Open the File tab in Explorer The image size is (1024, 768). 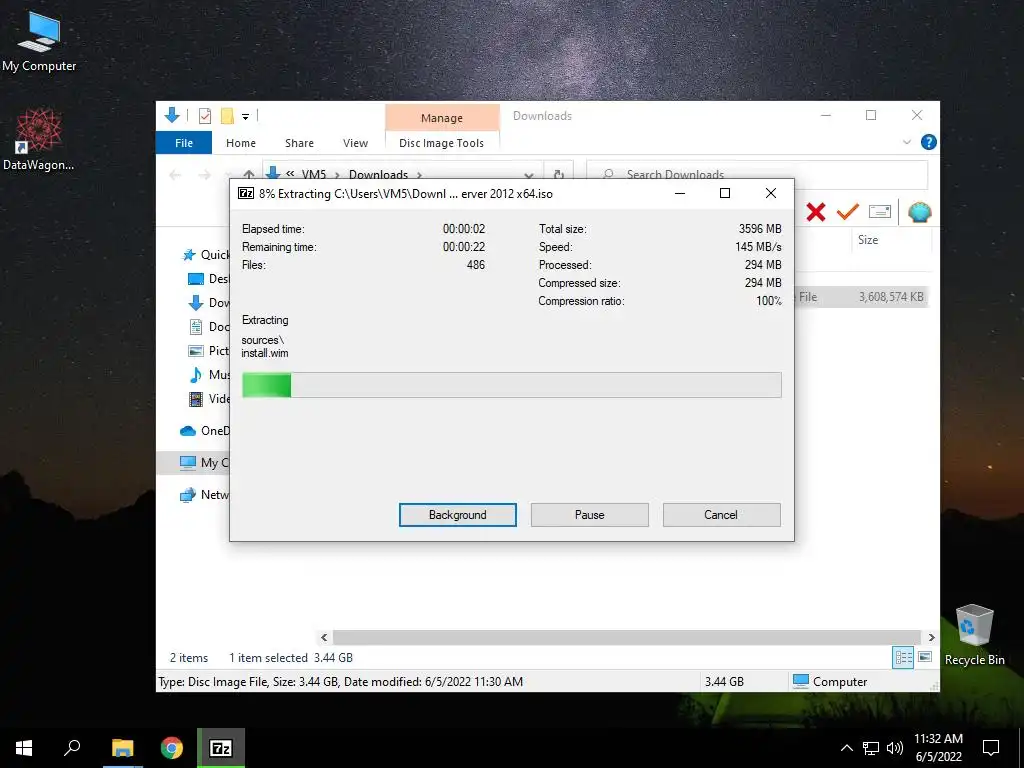[x=184, y=142]
